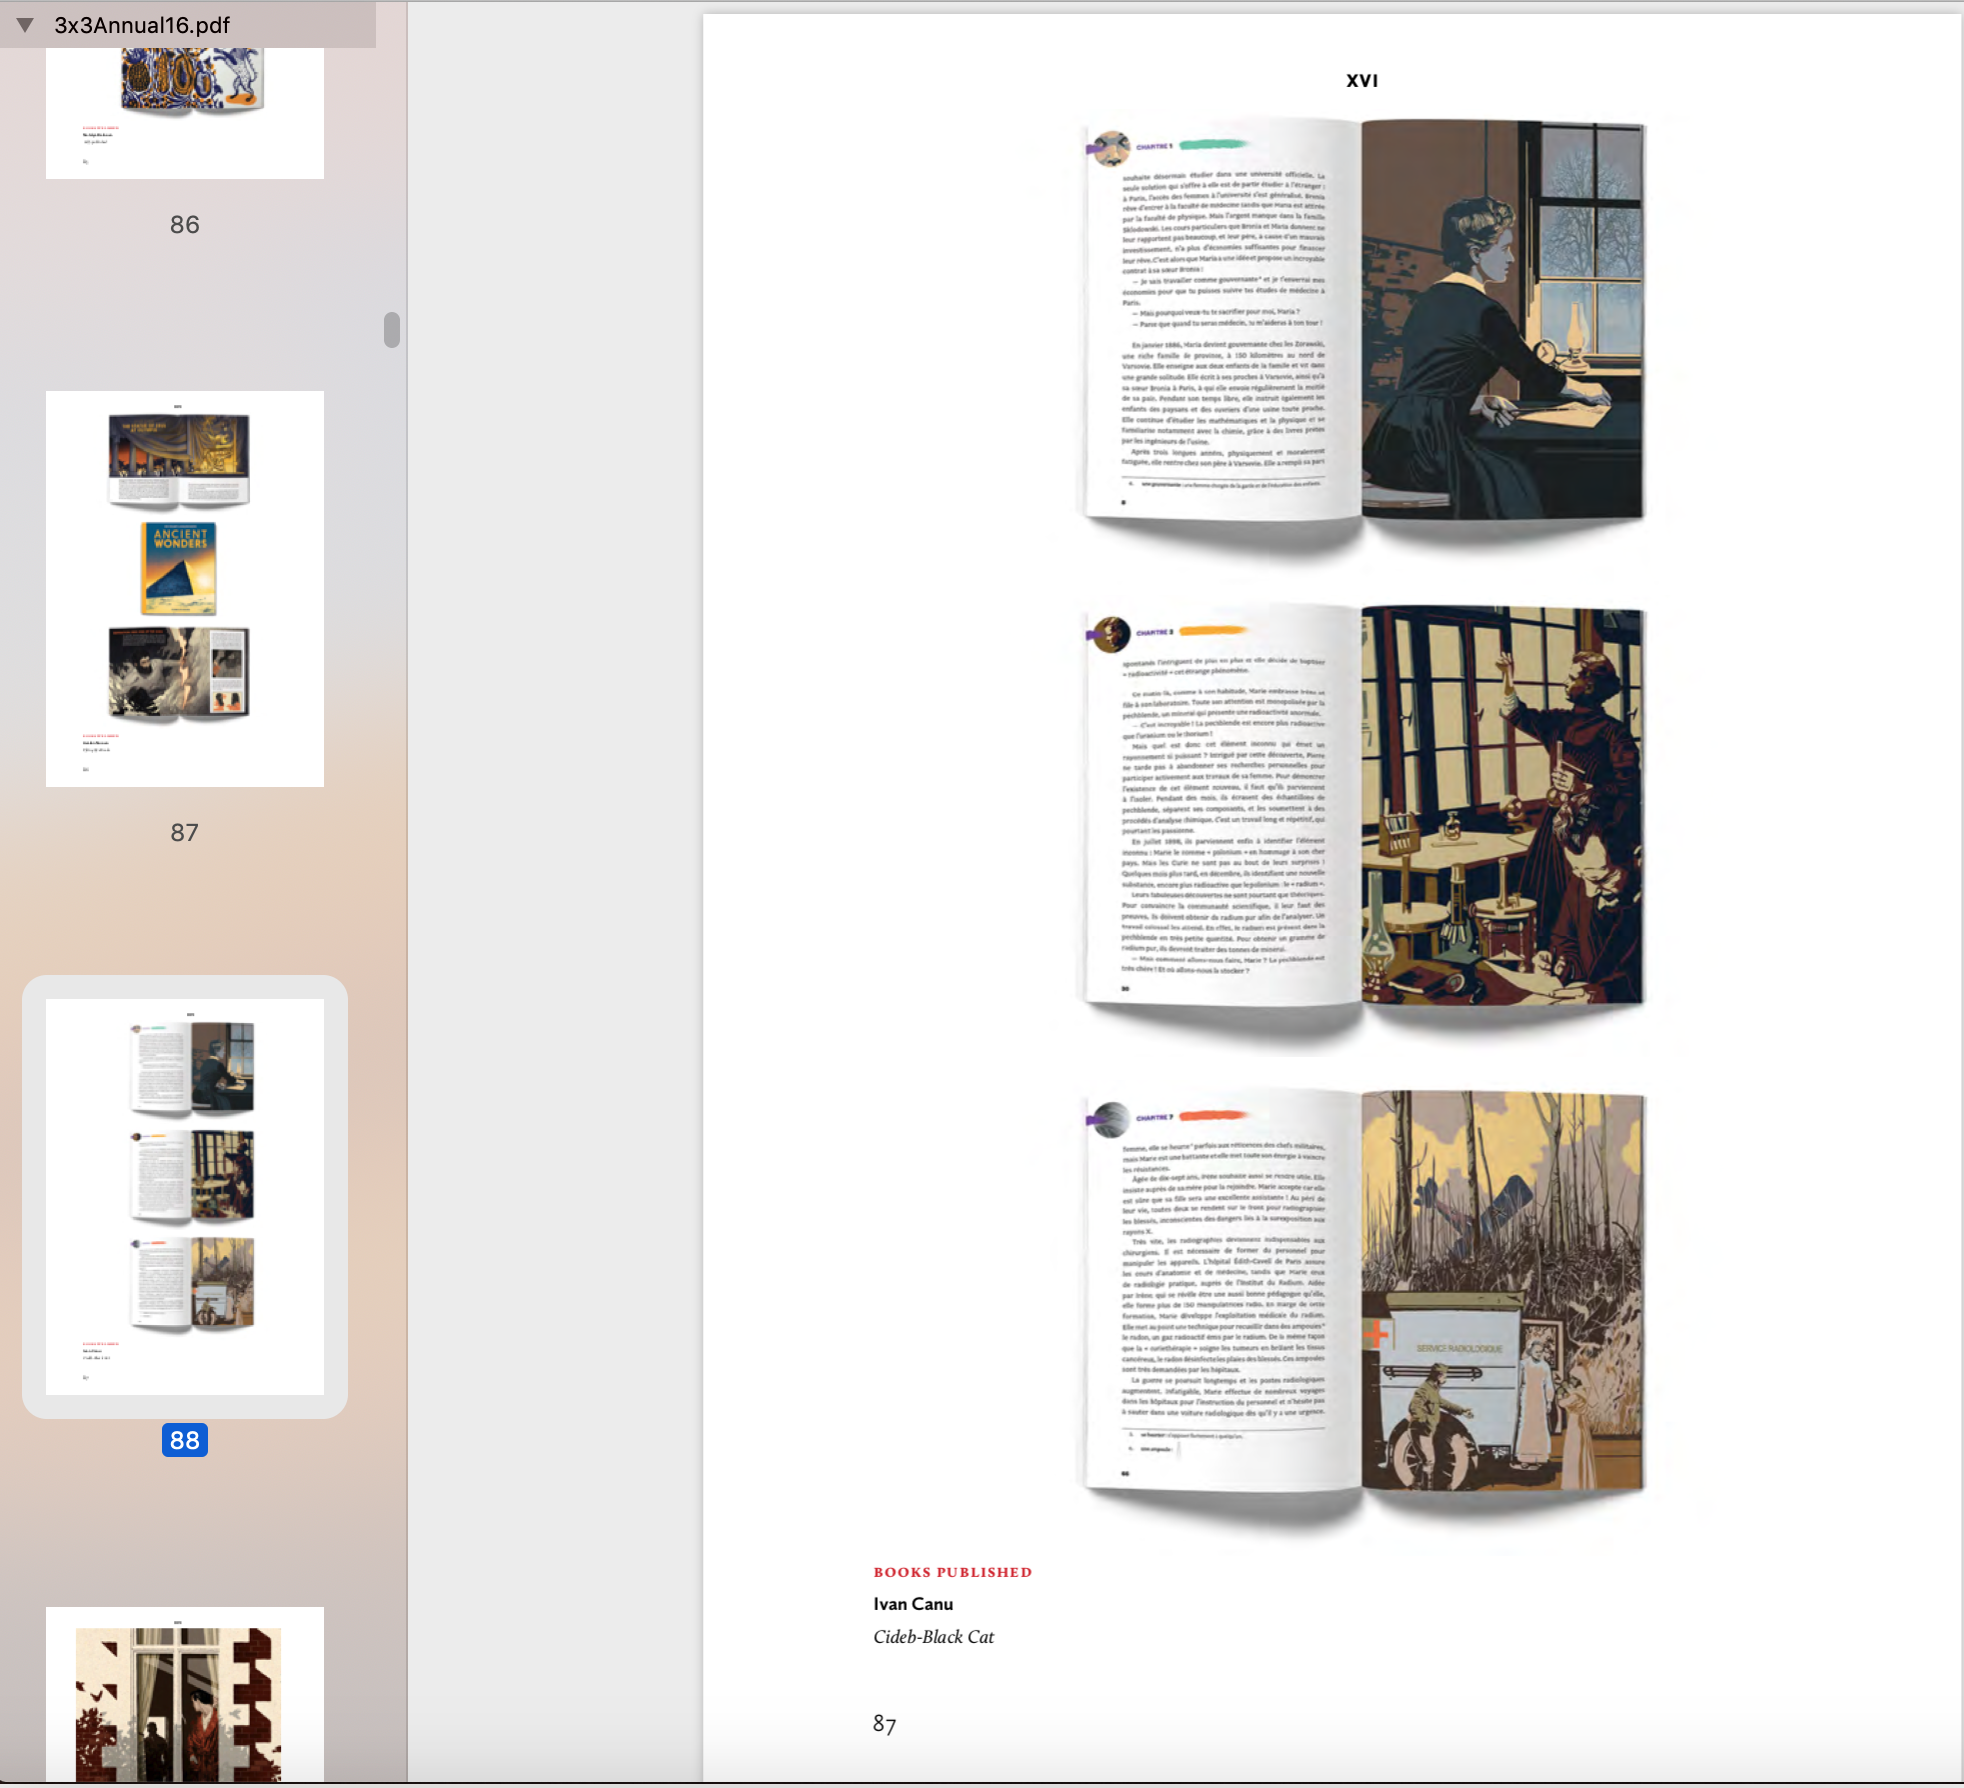Collapse the 3x3Annual16.pdf disclosure triangle
The height and width of the screenshot is (1788, 1964).
pyautogui.click(x=26, y=25)
